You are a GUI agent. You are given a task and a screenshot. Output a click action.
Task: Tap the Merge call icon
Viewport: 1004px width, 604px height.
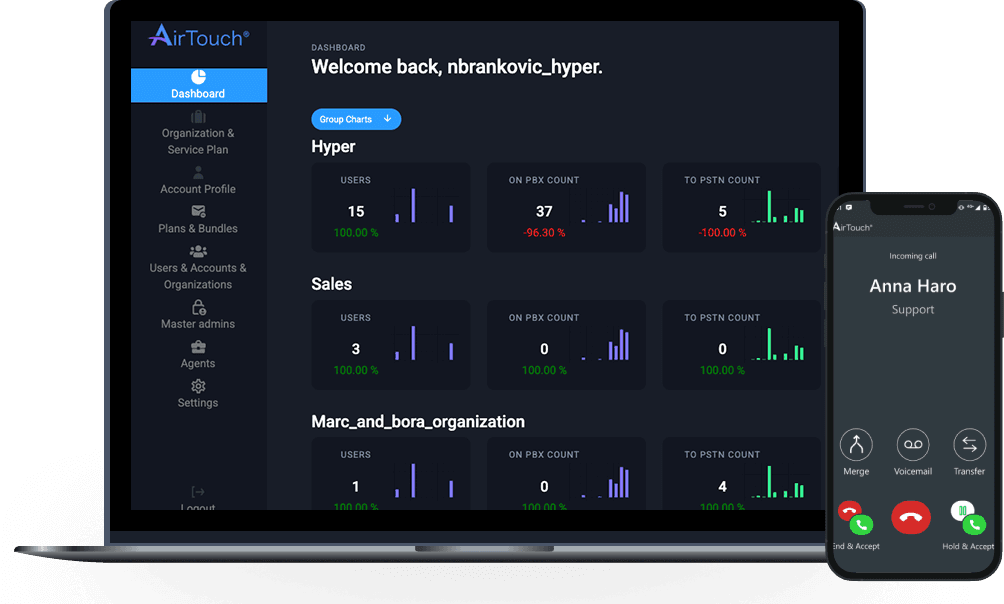[856, 445]
